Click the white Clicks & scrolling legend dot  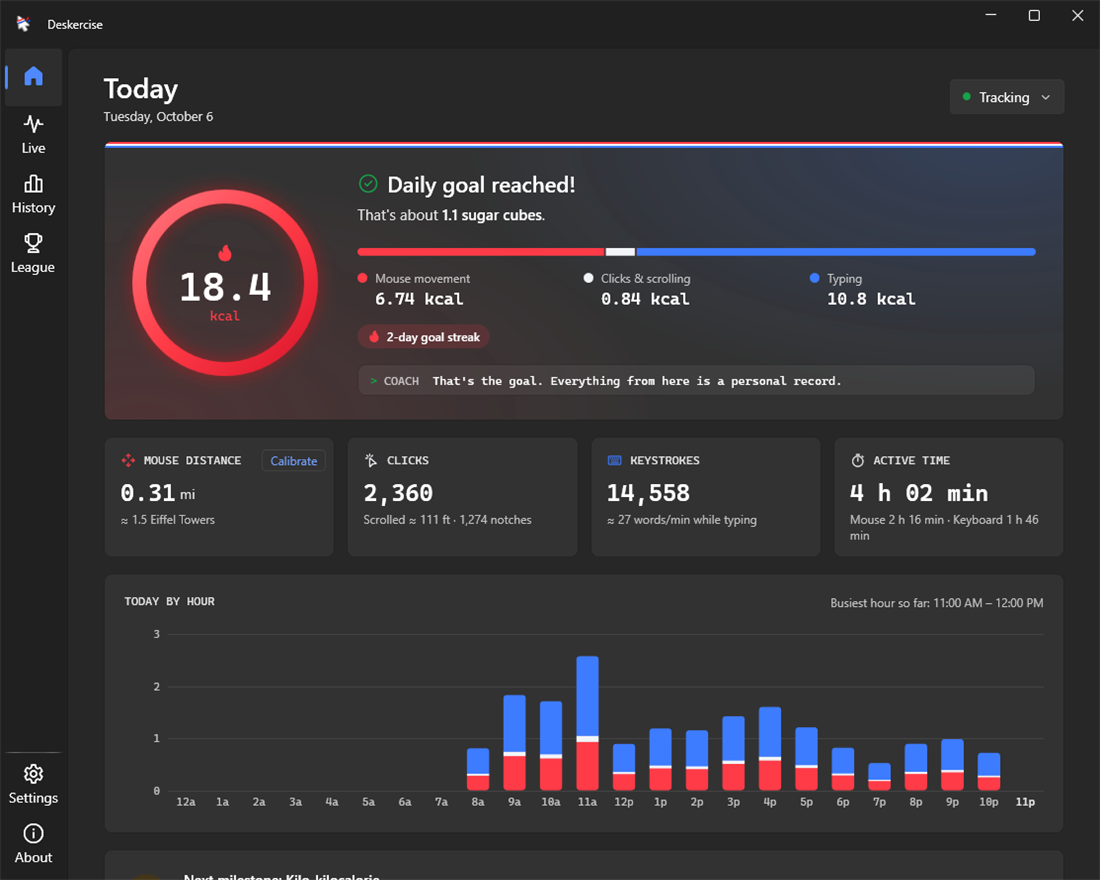589,278
